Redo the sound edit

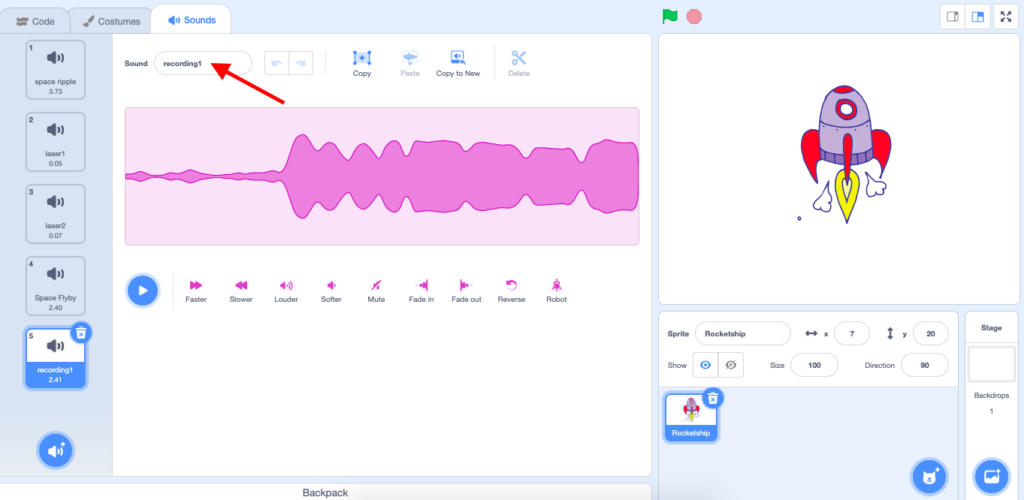pyautogui.click(x=300, y=63)
